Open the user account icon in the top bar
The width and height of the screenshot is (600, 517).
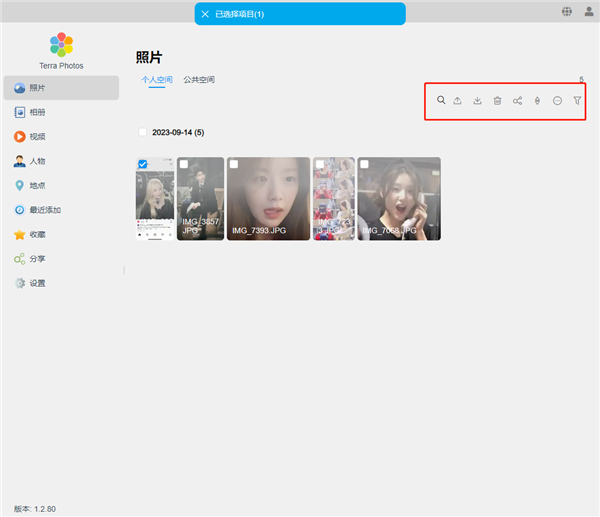pos(589,11)
